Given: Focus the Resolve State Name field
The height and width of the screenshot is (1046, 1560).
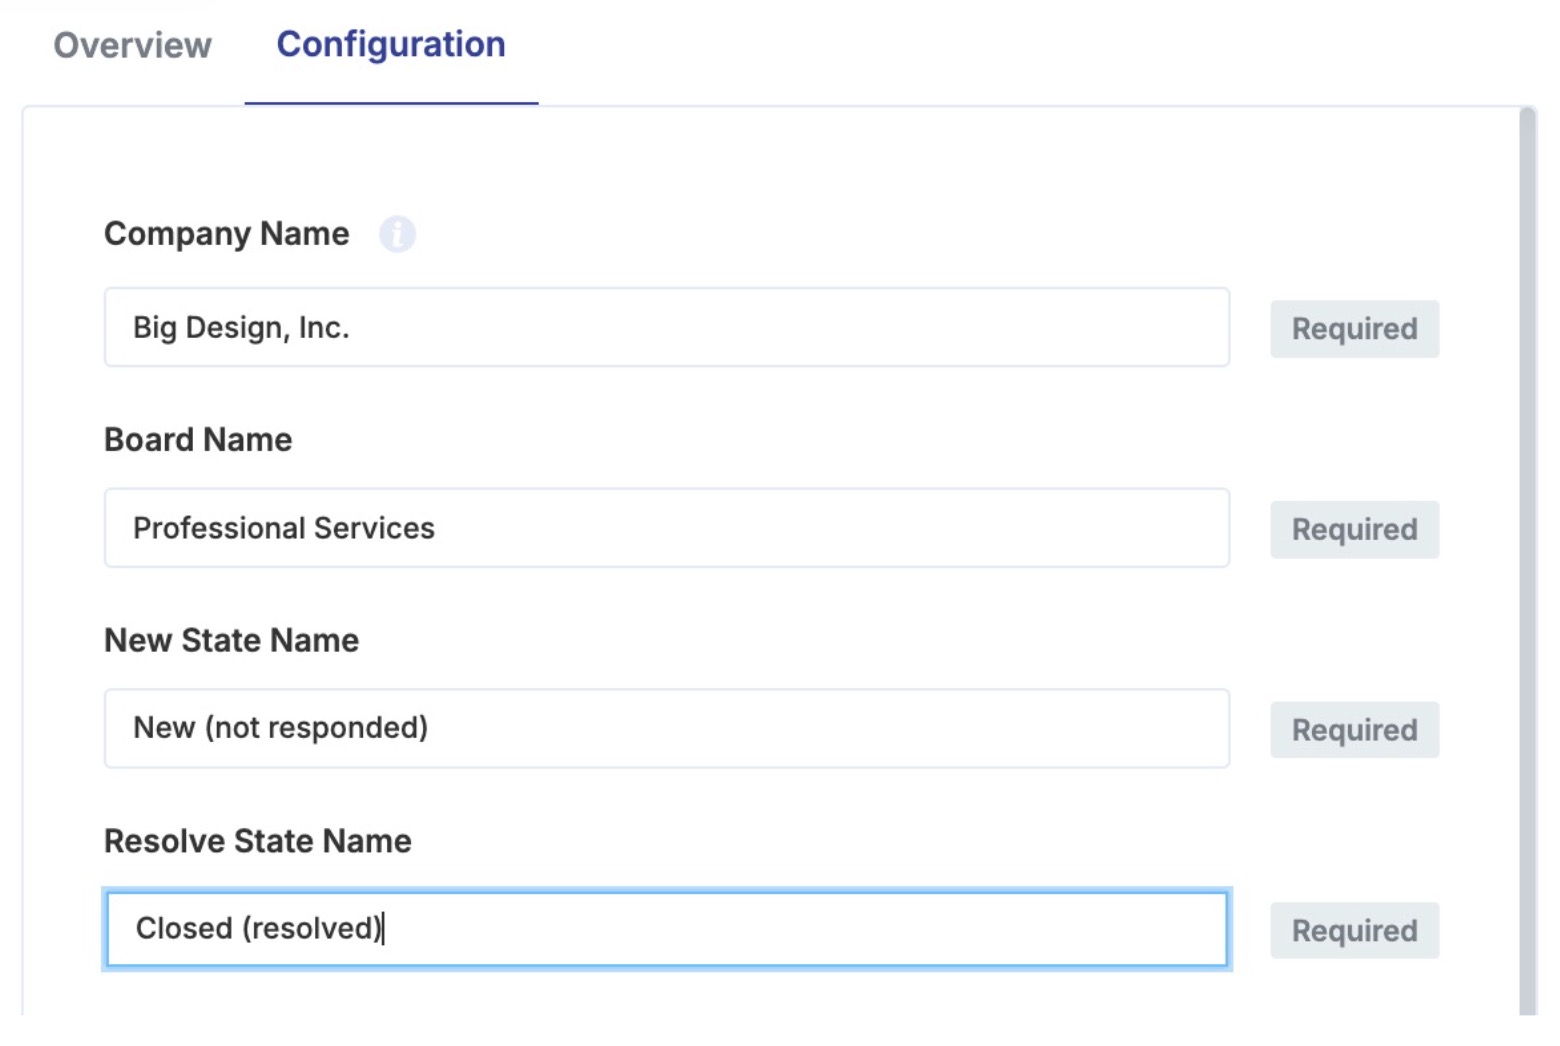Looking at the screenshot, I should click(665, 929).
